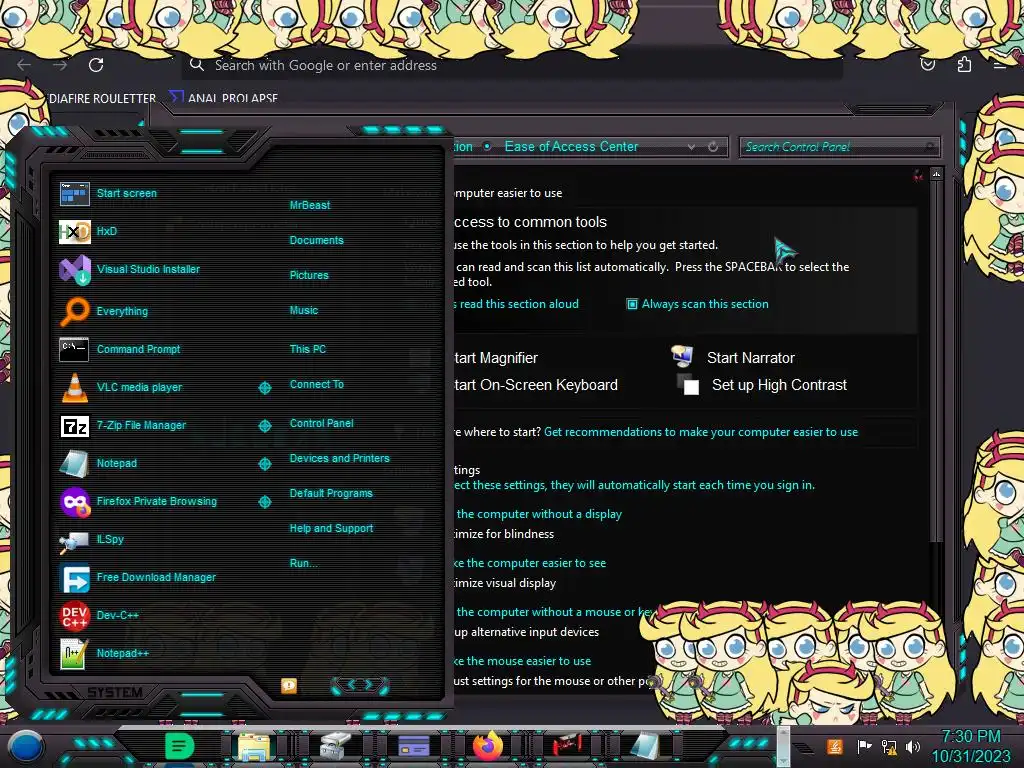1024x768 pixels.
Task: Open Command Prompt icon
Action: point(74,349)
